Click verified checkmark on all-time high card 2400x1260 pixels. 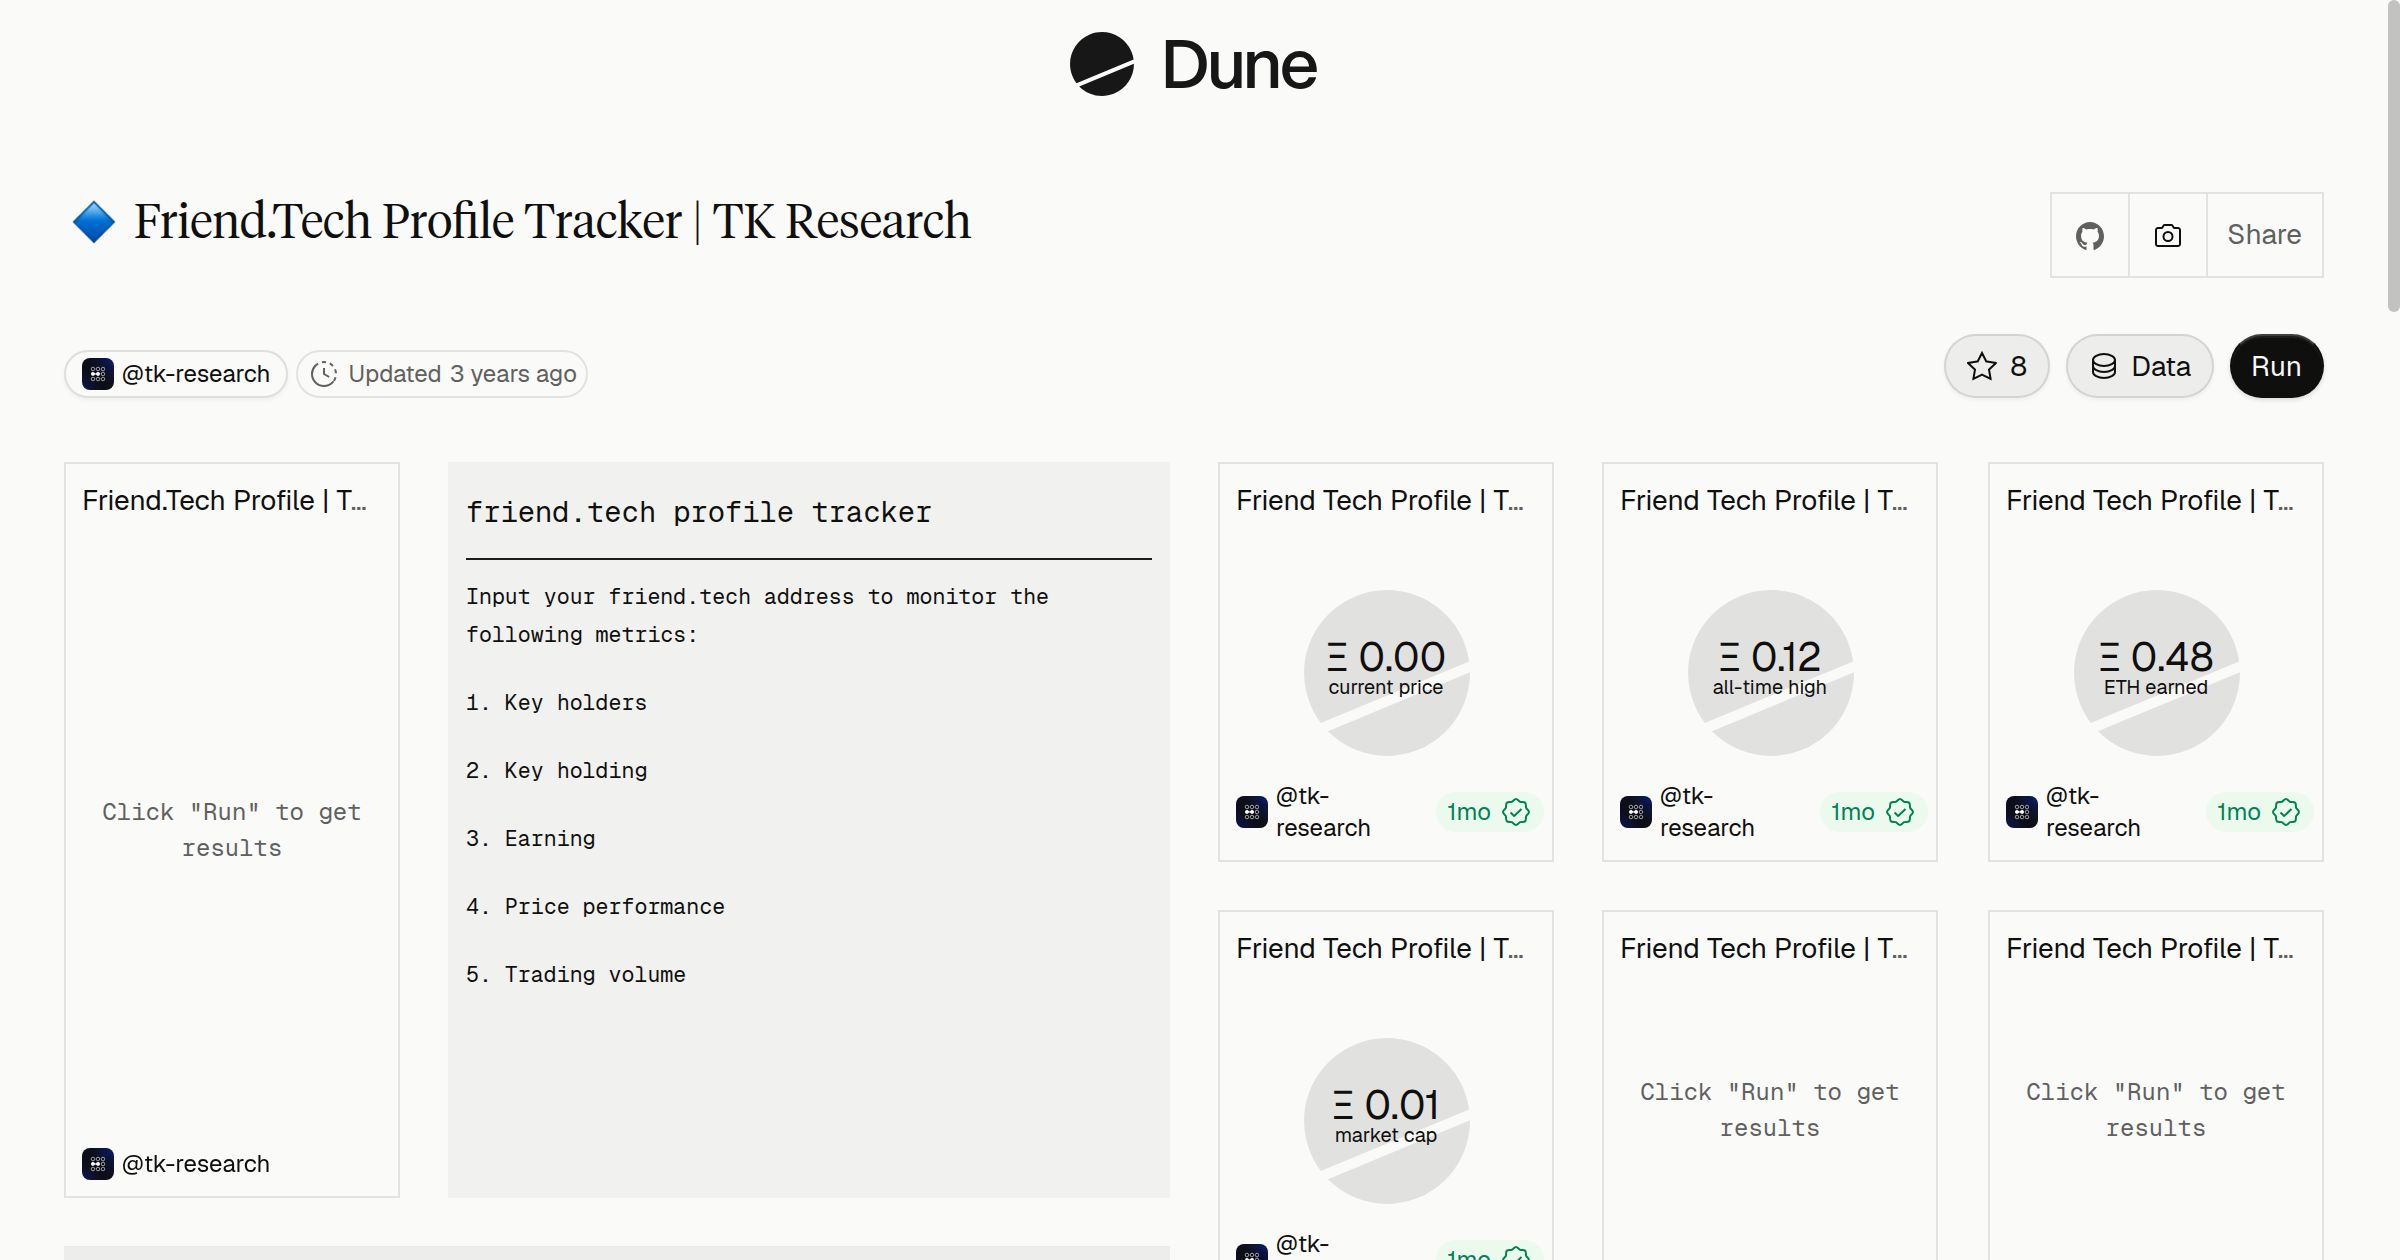1900,812
